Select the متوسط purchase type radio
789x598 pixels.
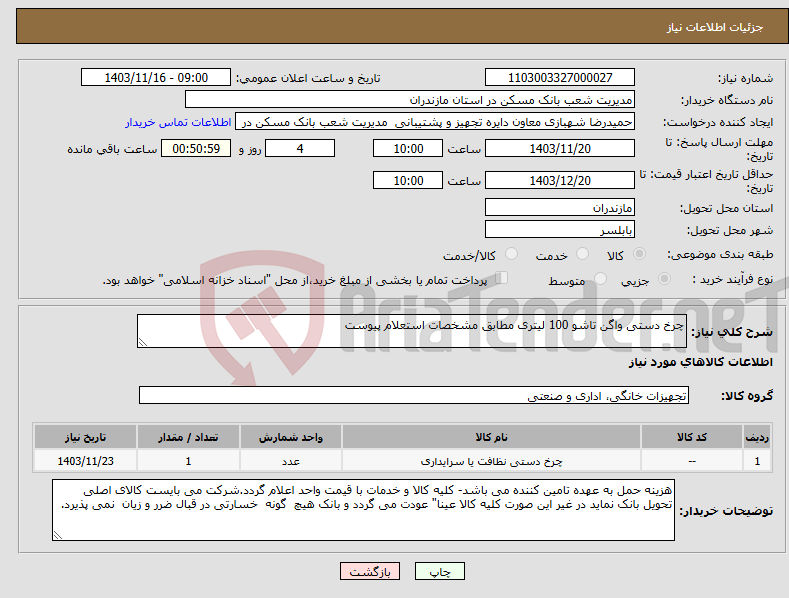click(600, 278)
